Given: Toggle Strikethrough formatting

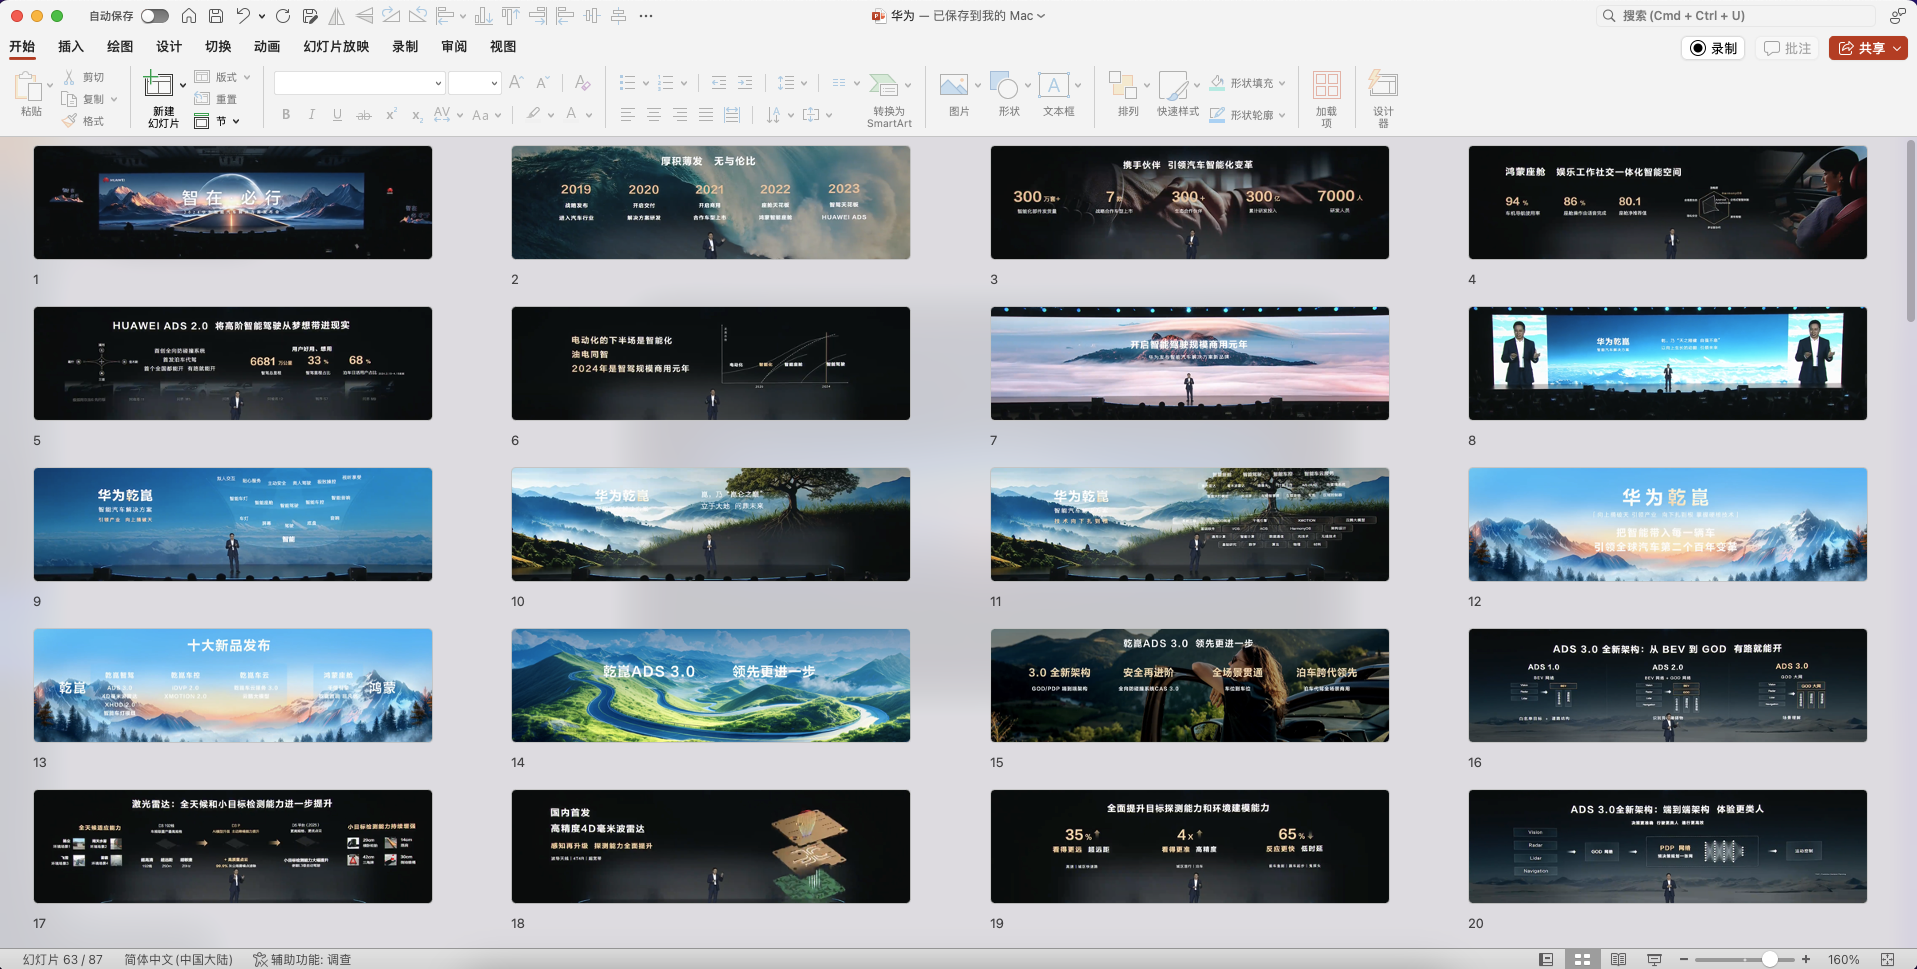Looking at the screenshot, I should click(364, 115).
